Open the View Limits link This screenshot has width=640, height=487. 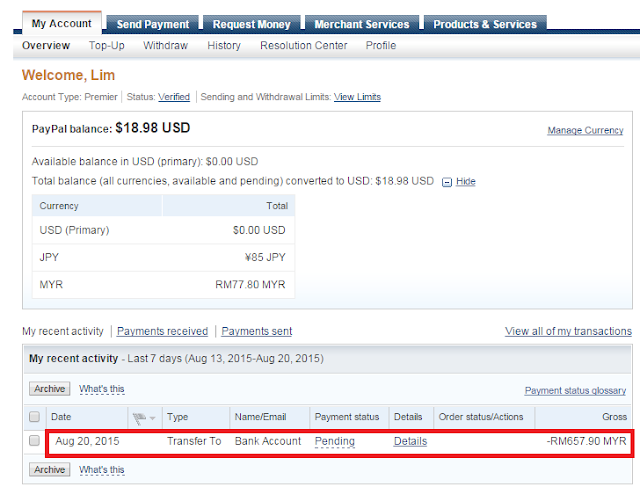click(357, 97)
